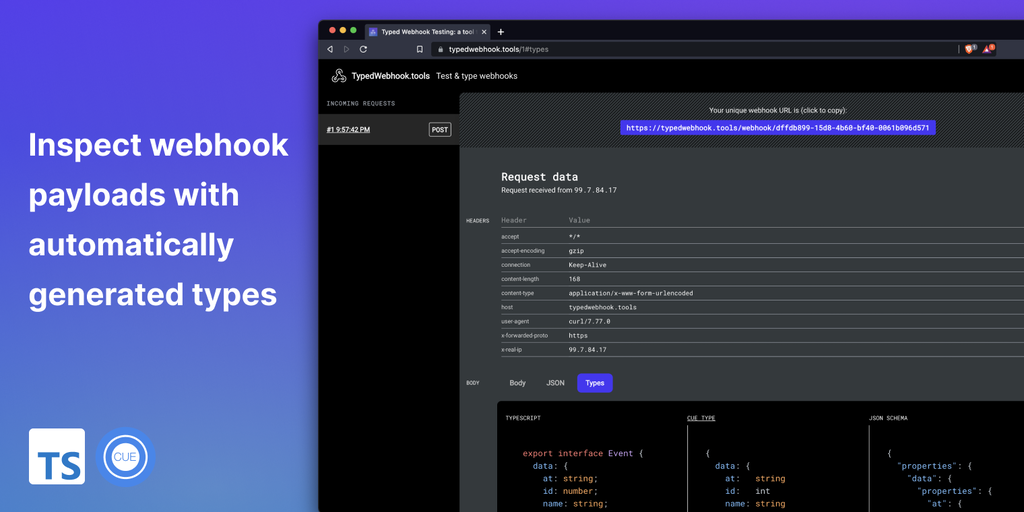
Task: Copy the unique webhook URL
Action: click(777, 128)
